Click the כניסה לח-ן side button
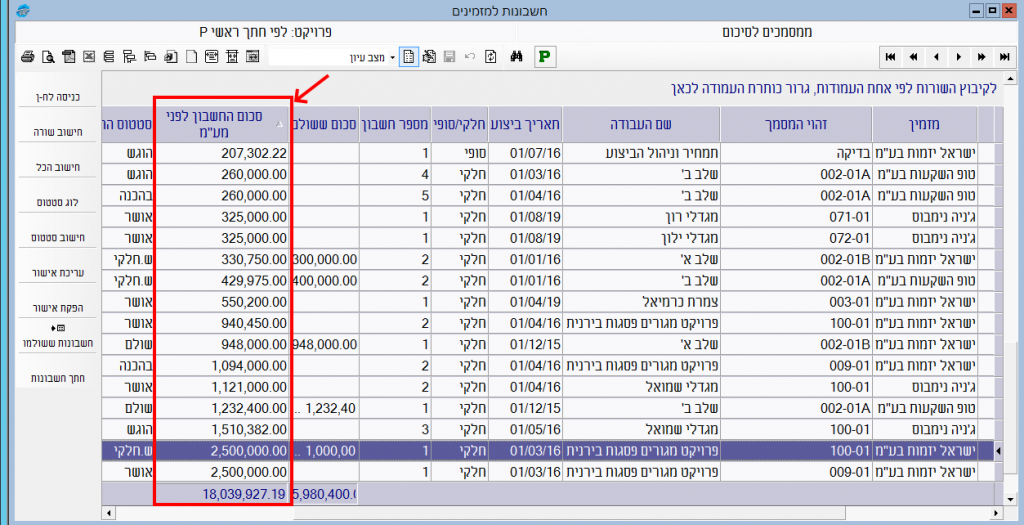Viewport: 1024px width, 525px height. [58, 97]
